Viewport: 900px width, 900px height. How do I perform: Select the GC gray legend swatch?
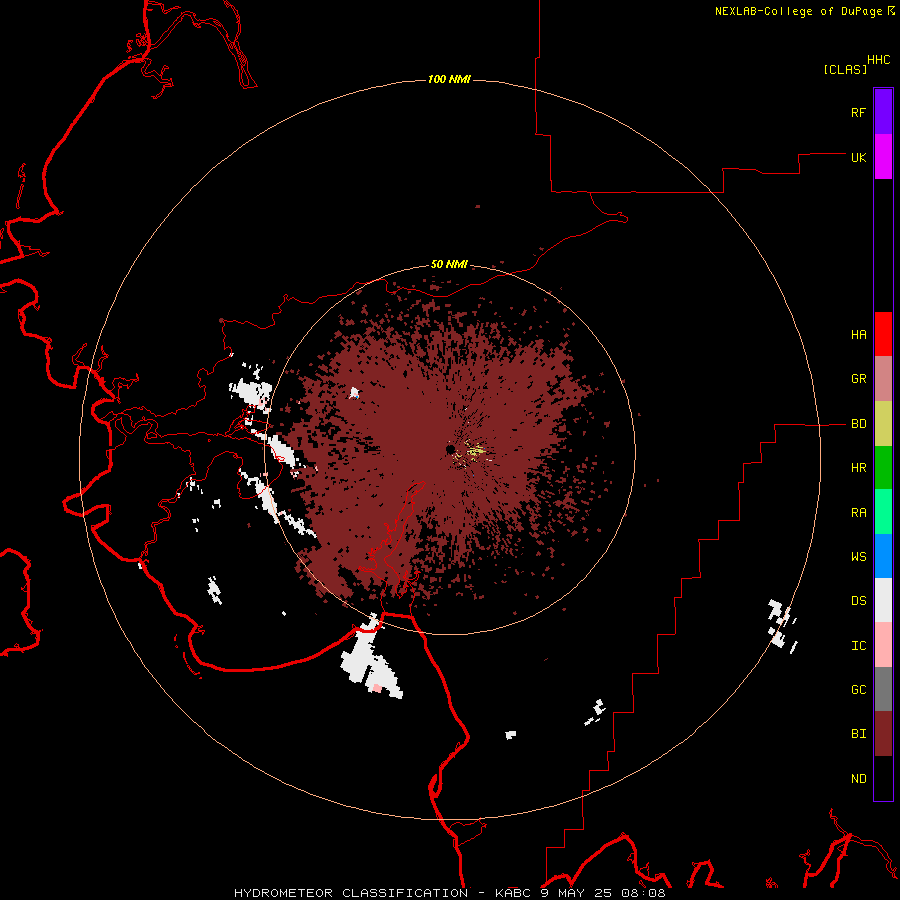[883, 689]
